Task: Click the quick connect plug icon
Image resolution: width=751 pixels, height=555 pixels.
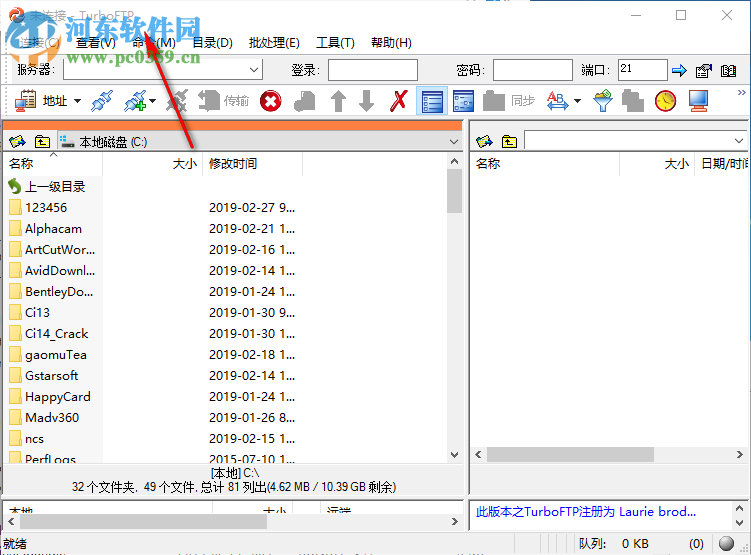Action: click(x=102, y=101)
